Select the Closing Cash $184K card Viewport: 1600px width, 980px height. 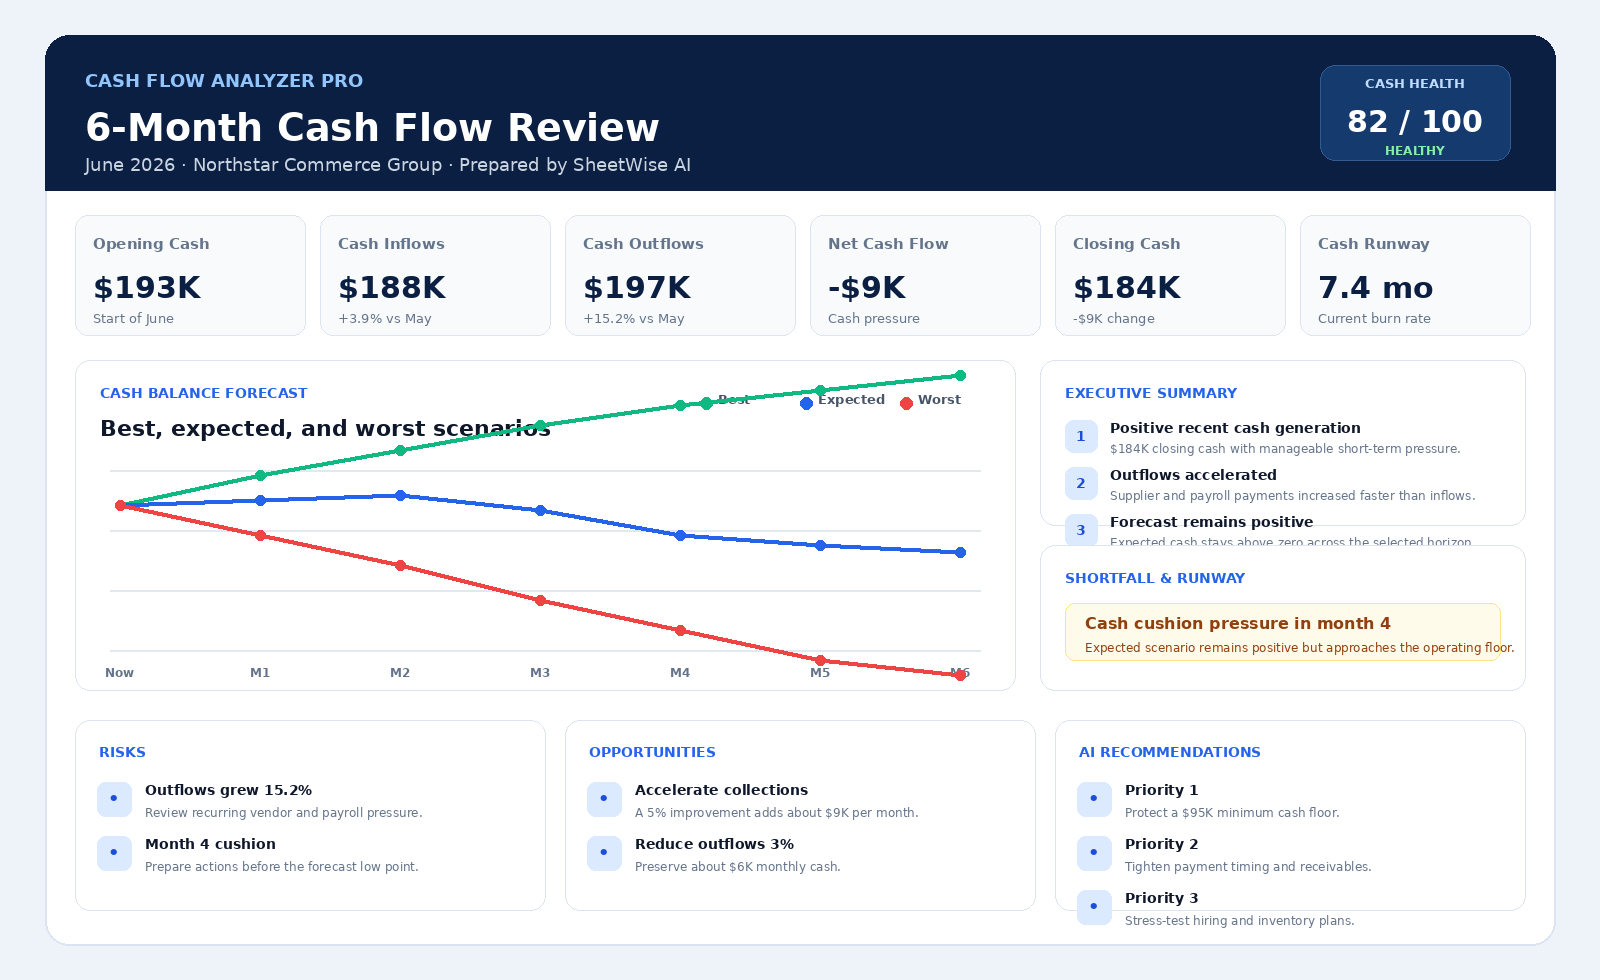(x=1170, y=276)
